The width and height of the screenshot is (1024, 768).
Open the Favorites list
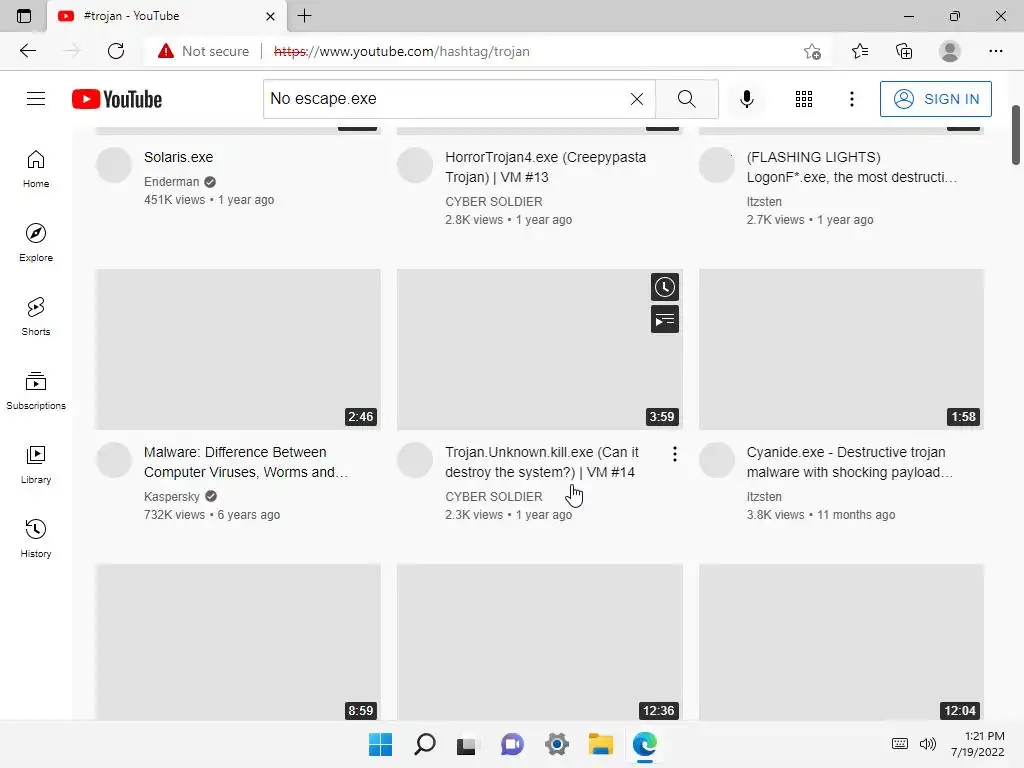pyautogui.click(x=860, y=51)
